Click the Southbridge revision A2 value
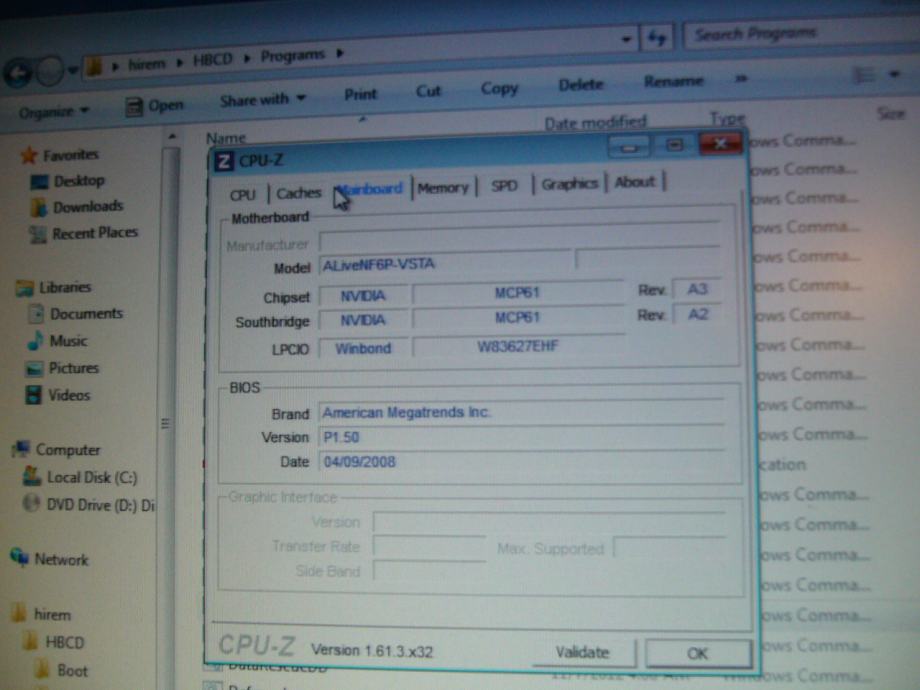 (x=697, y=314)
